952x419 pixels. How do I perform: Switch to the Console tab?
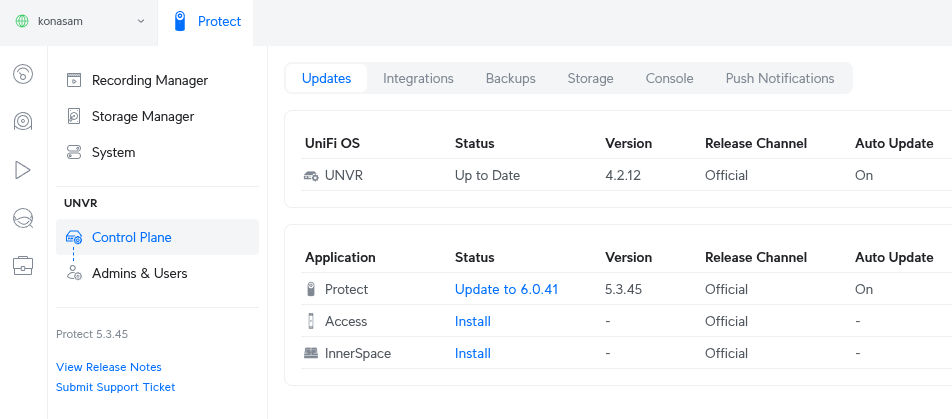[669, 78]
